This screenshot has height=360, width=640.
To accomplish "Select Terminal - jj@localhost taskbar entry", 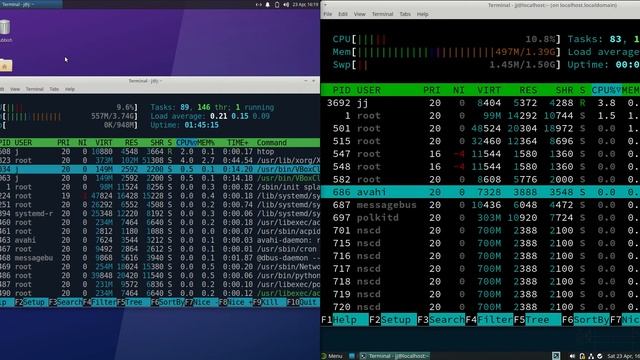I will 394,356.
